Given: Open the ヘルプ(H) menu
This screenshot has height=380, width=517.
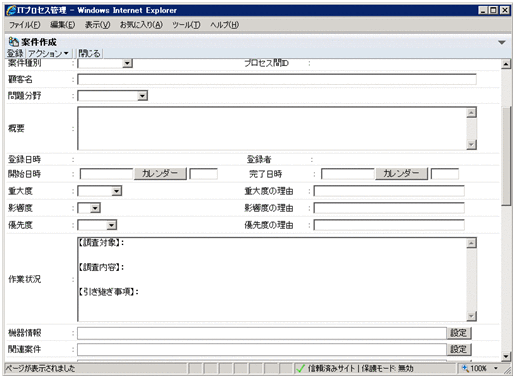Looking at the screenshot, I should (x=224, y=25).
